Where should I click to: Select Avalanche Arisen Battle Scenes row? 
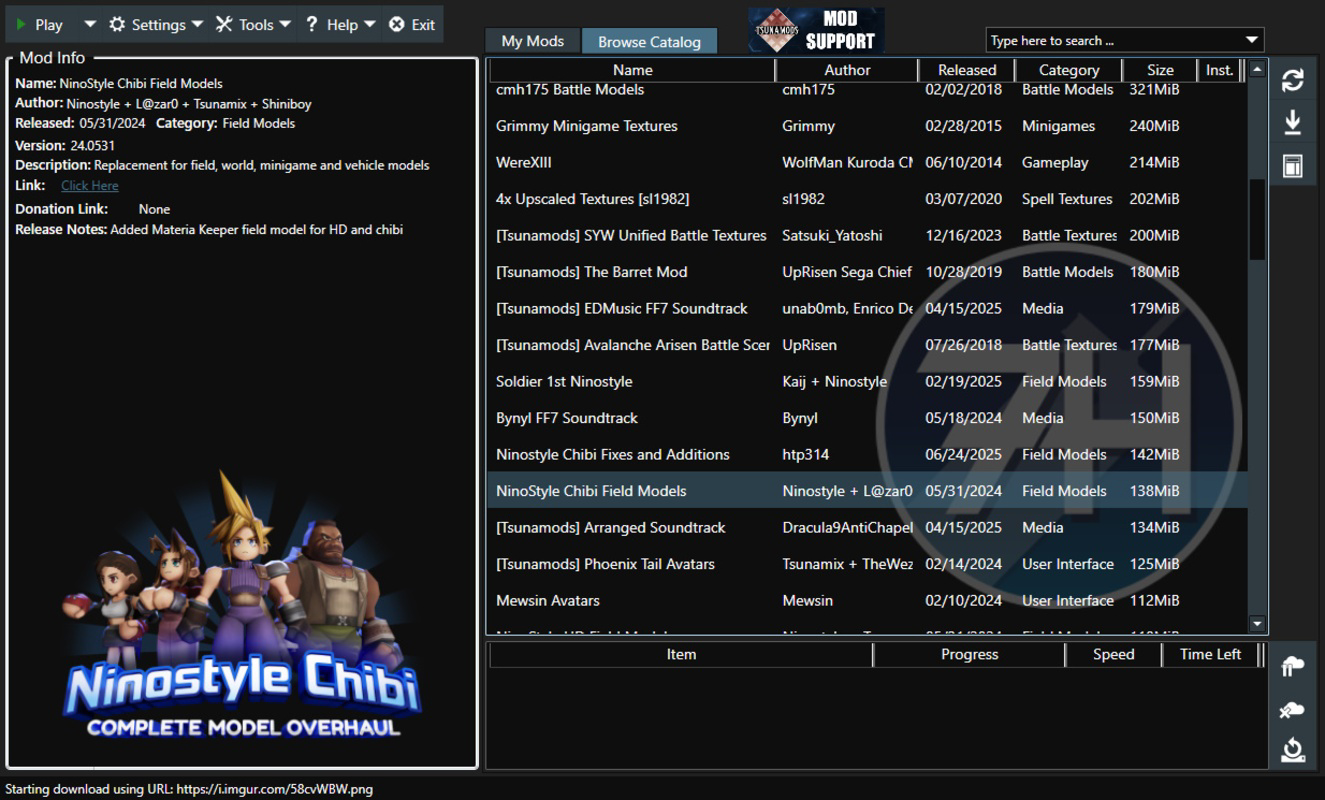867,345
